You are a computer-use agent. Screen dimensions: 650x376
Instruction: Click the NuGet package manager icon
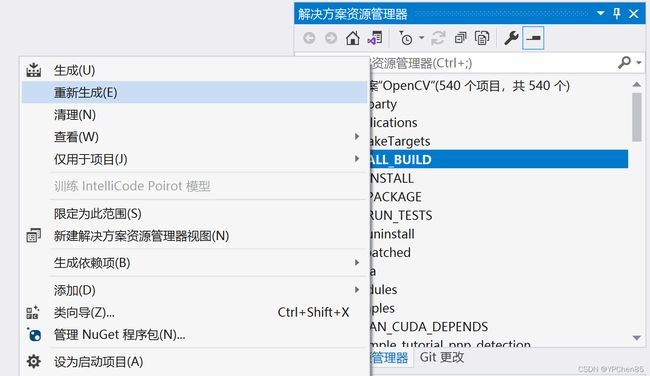point(34,335)
